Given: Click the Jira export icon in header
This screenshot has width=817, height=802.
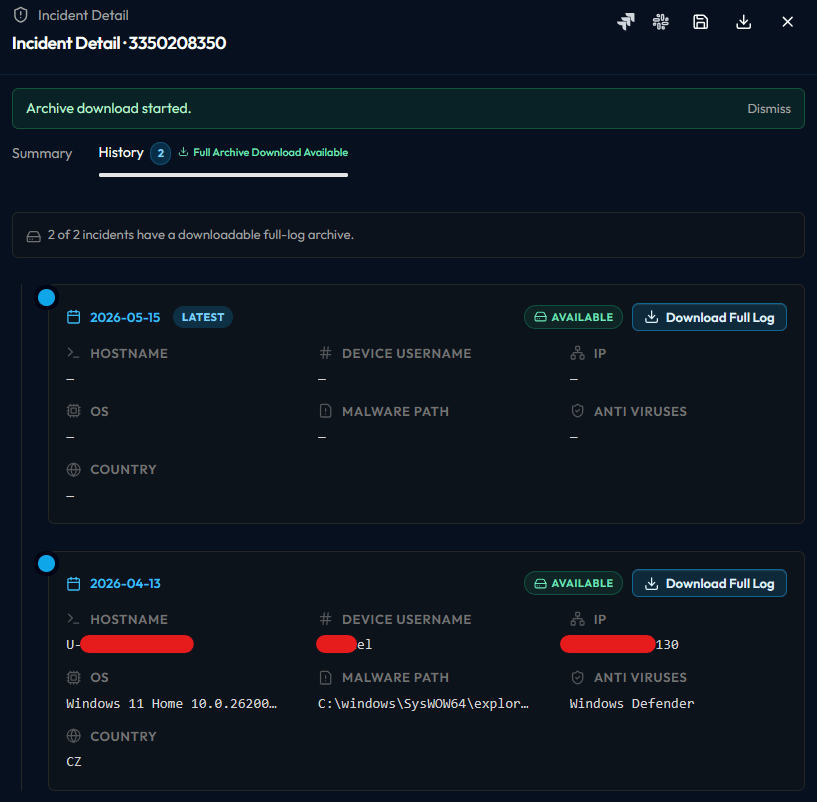Looking at the screenshot, I should coord(626,21).
